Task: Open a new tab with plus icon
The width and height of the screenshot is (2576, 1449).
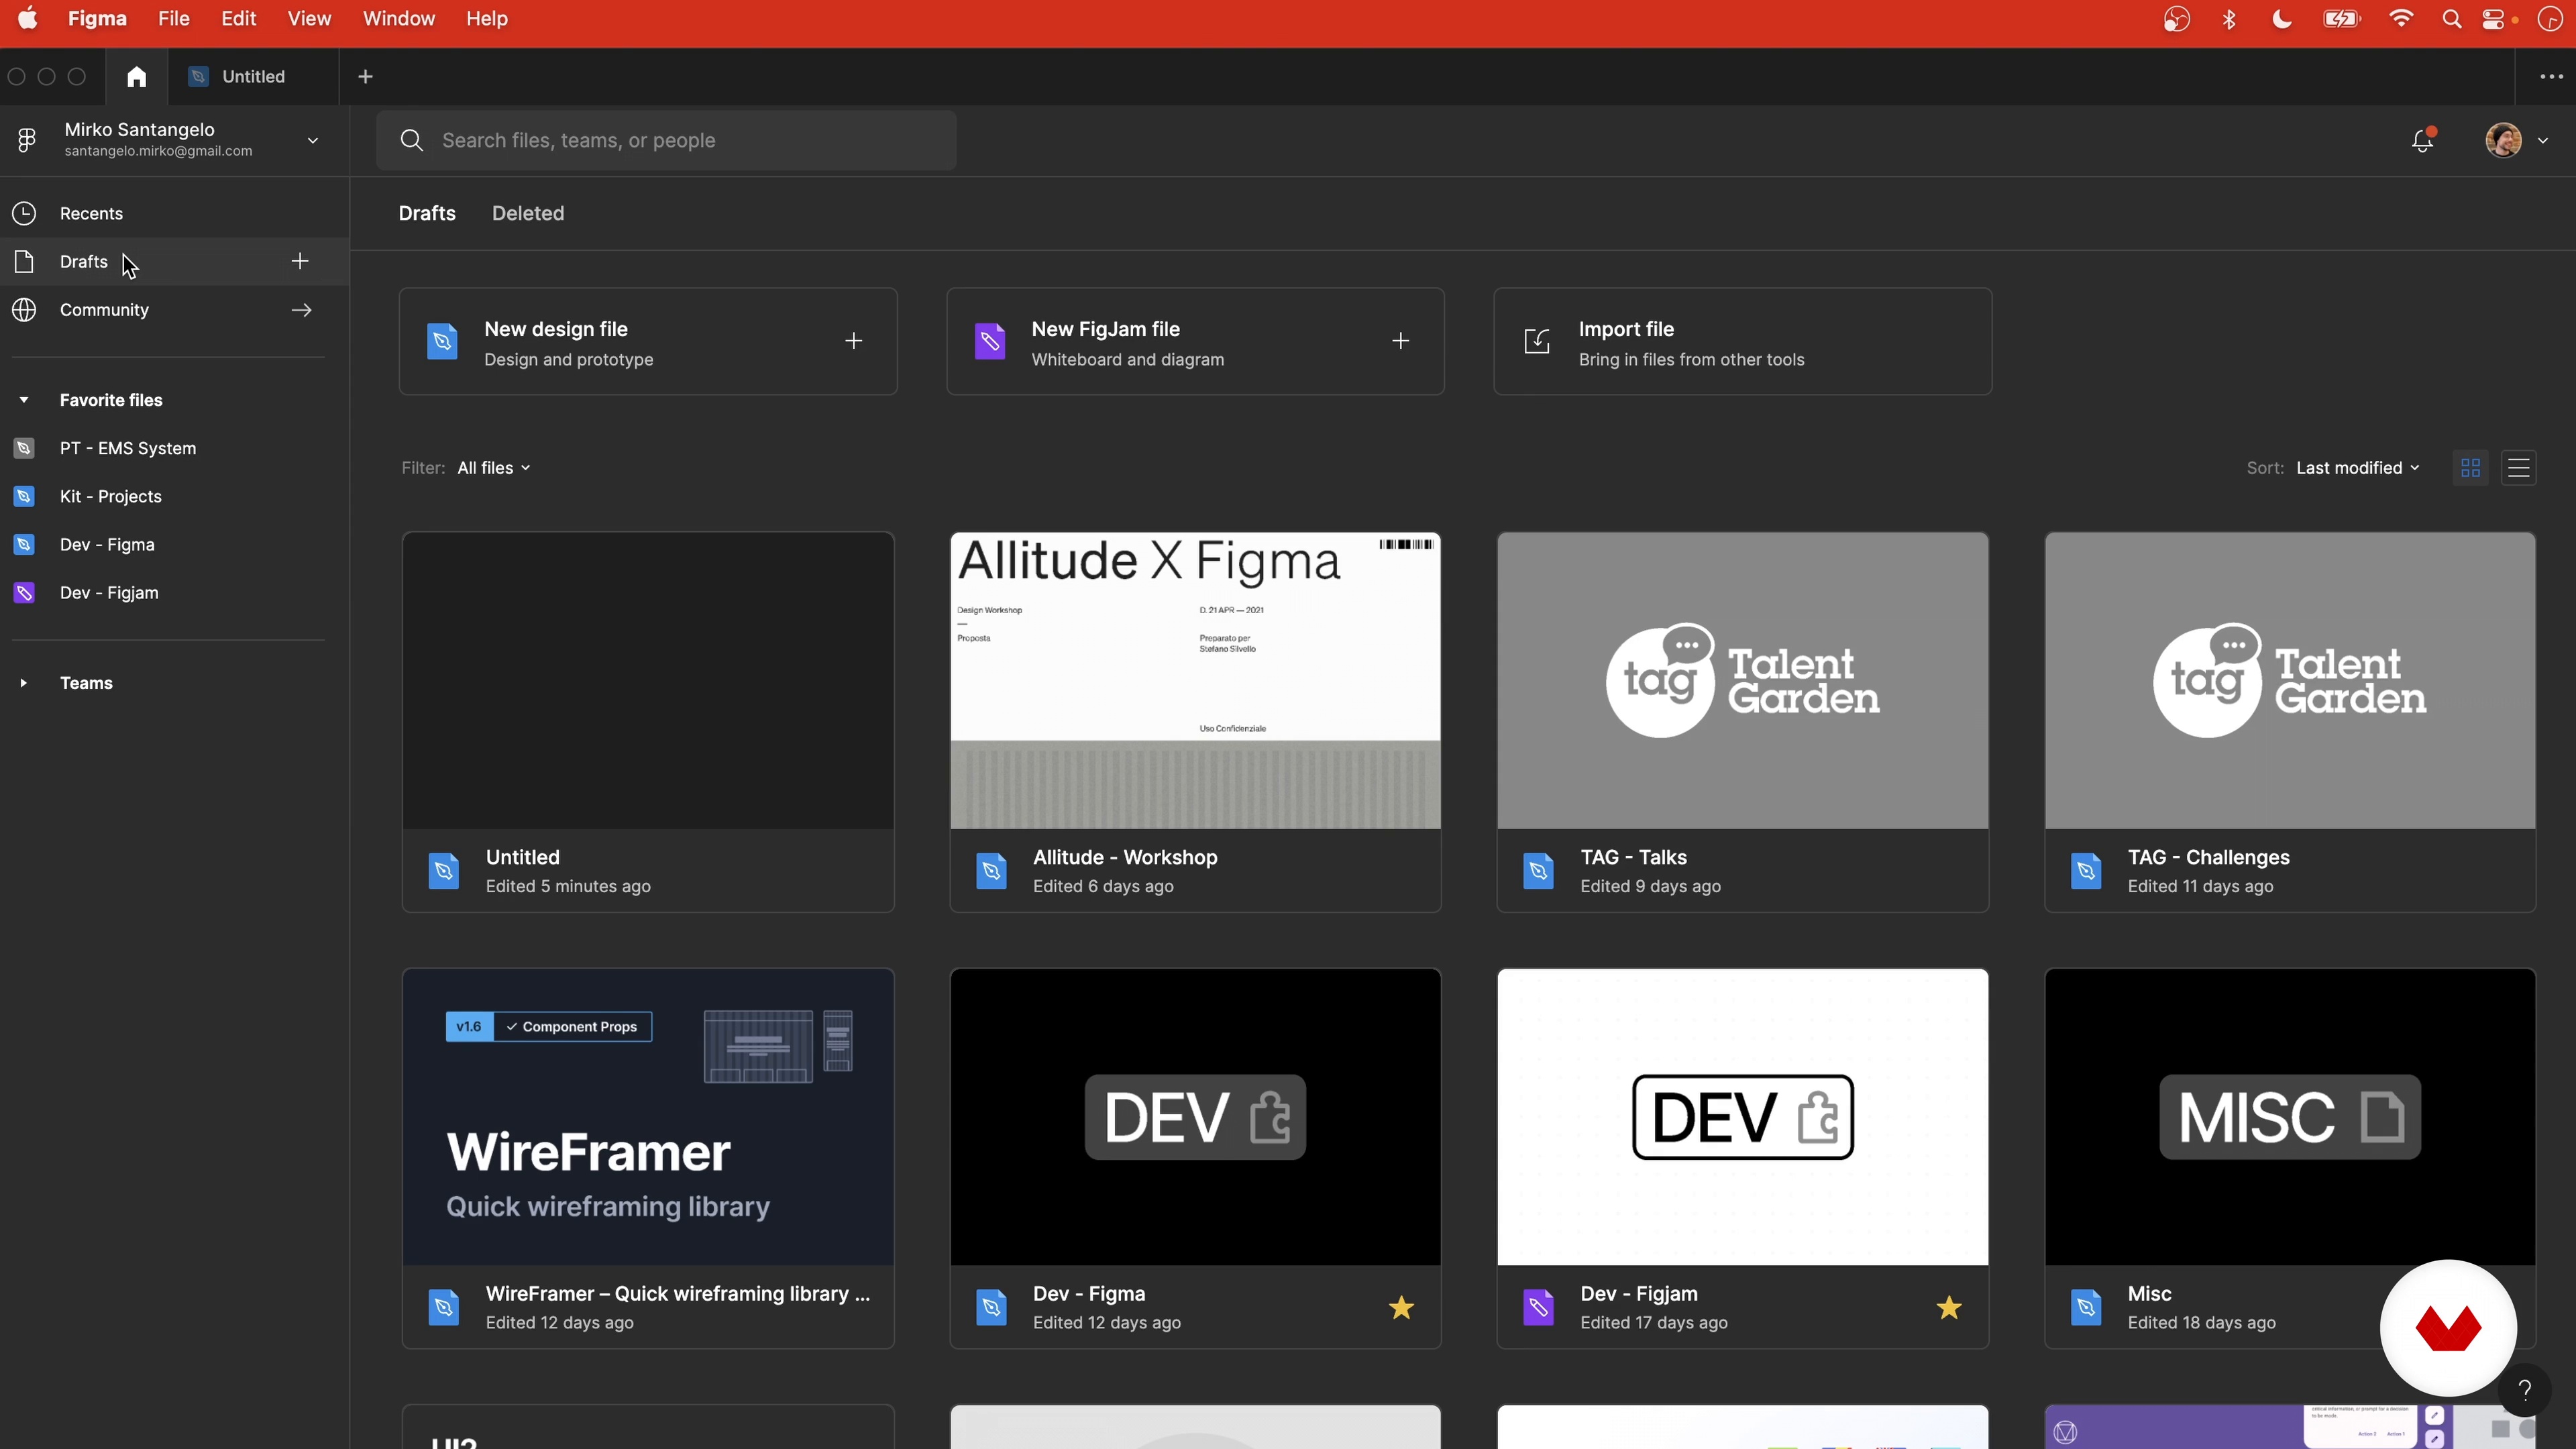Action: 366,77
